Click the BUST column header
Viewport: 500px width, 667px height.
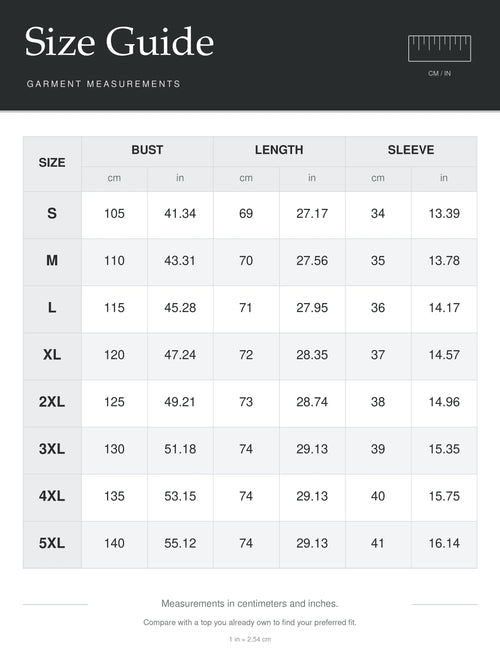tap(147, 150)
